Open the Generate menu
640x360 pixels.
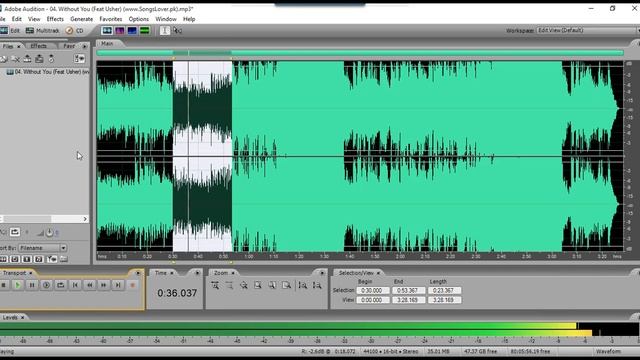(82, 19)
